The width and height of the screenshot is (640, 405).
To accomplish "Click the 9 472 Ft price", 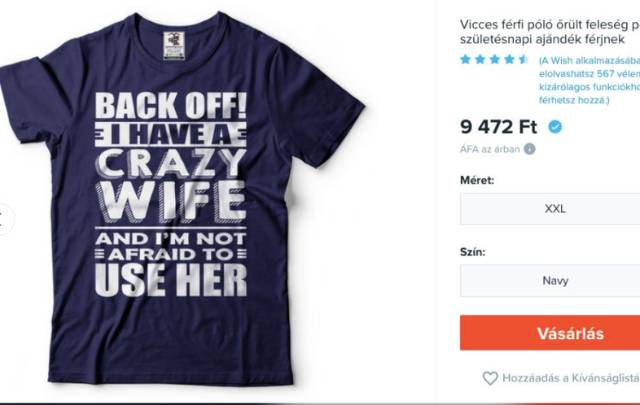I will click(499, 127).
